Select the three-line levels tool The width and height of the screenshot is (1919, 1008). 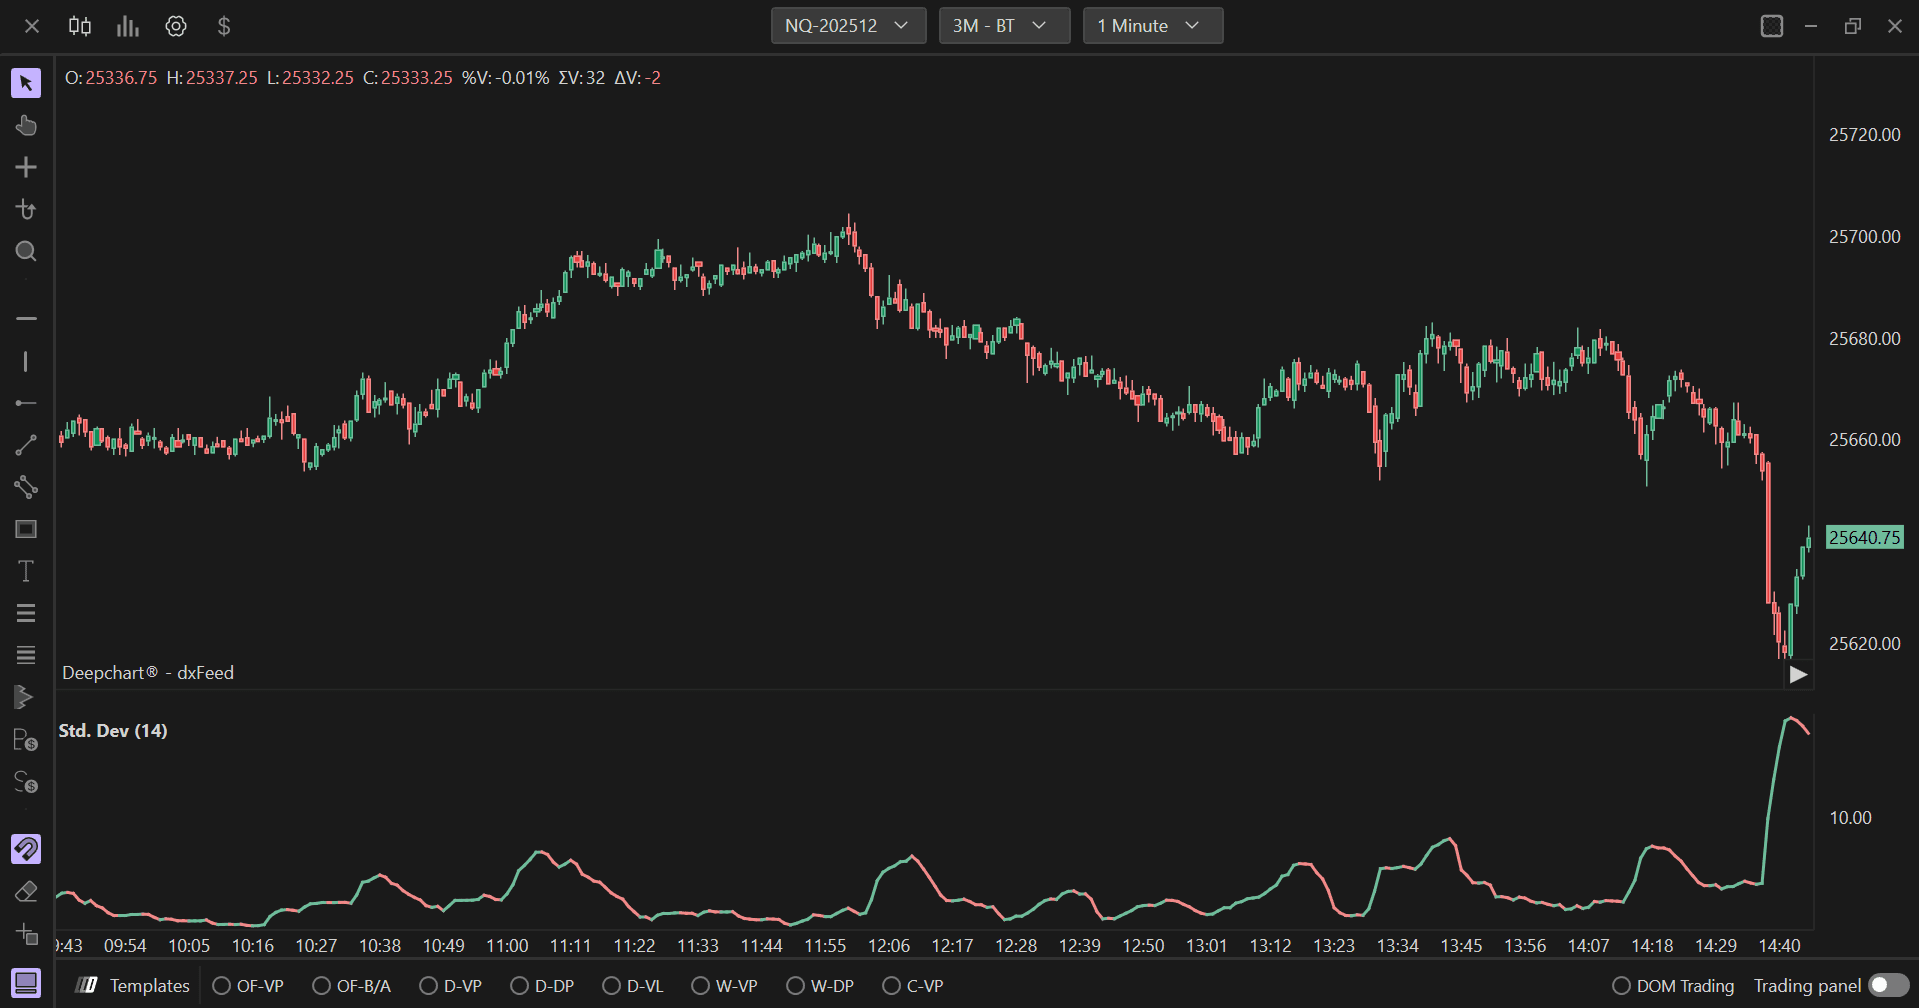[x=26, y=613]
